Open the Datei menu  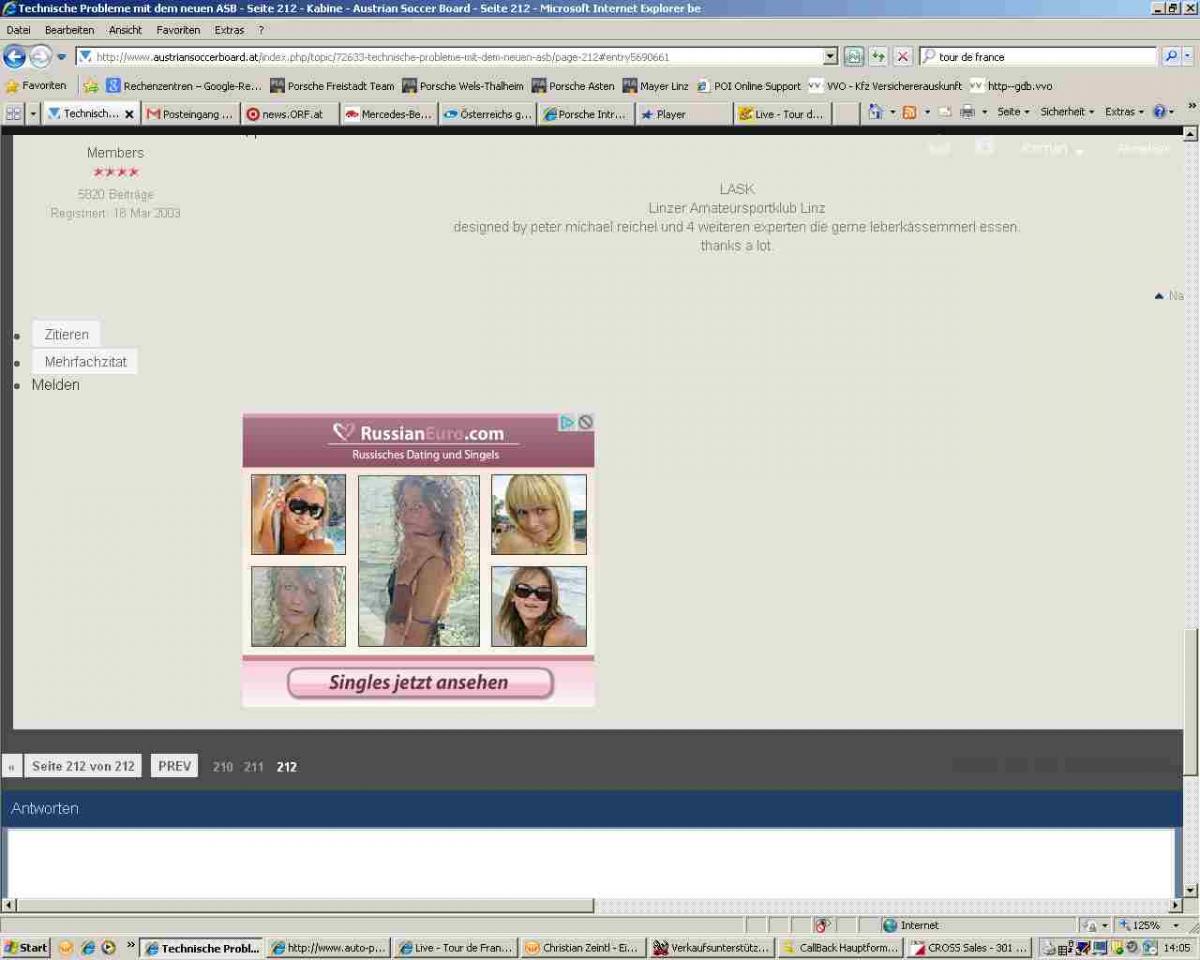[18, 30]
